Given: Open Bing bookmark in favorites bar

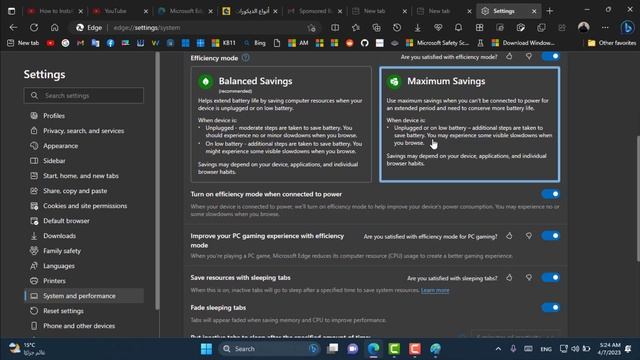Looking at the screenshot, I should coord(255,43).
